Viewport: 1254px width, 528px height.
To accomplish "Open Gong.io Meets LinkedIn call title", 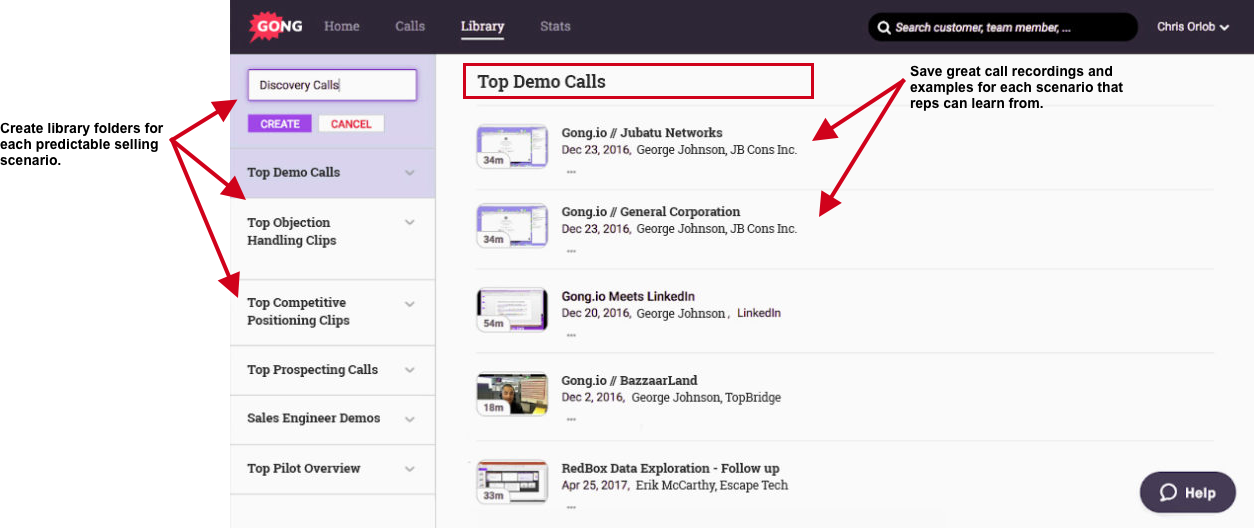I will point(628,296).
